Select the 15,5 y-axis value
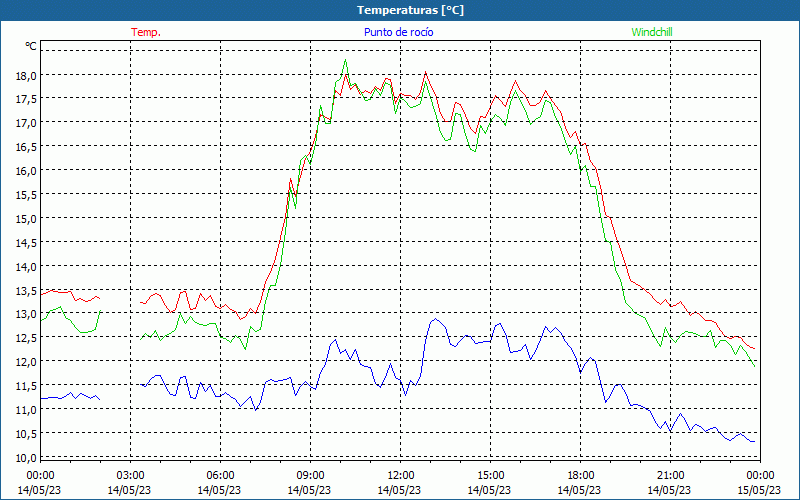 [x=26, y=195]
